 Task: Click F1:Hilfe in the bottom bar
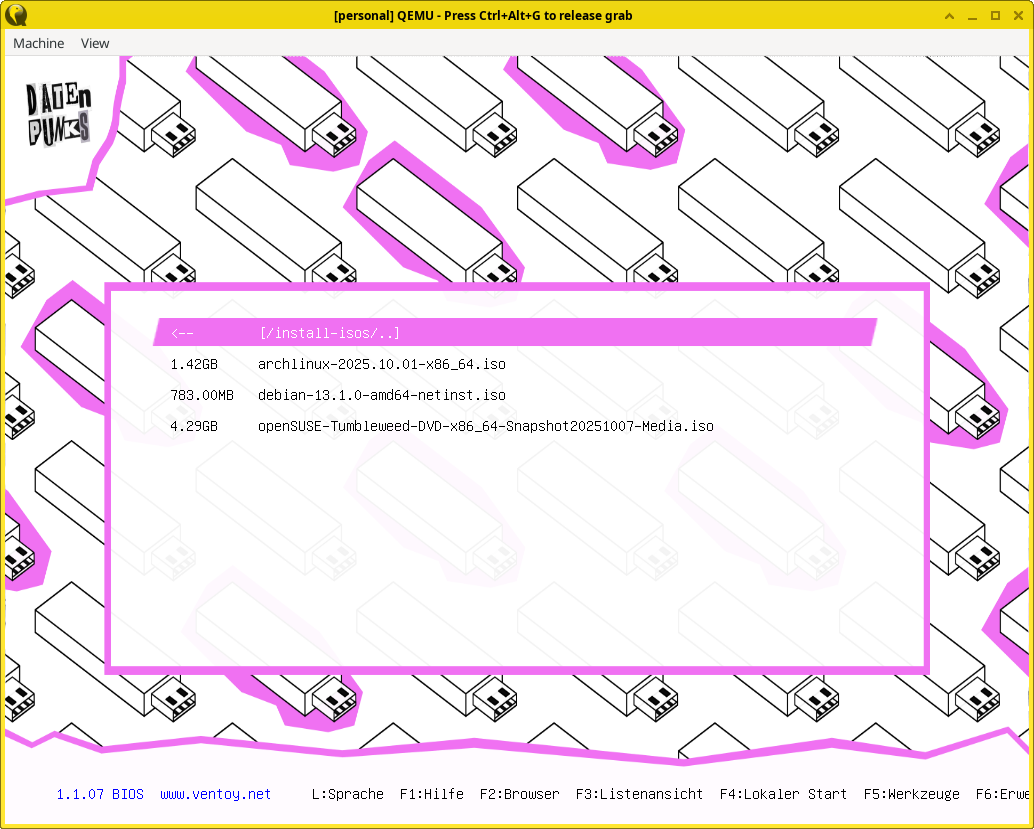pyautogui.click(x=431, y=794)
